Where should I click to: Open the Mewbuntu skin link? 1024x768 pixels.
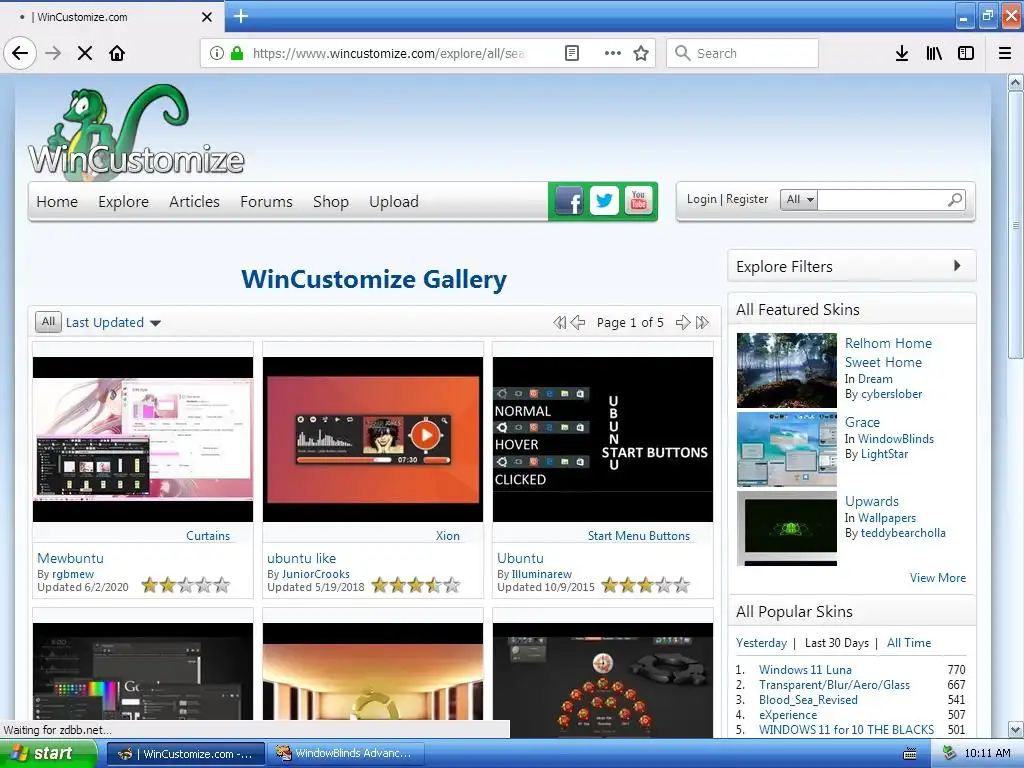click(x=70, y=558)
